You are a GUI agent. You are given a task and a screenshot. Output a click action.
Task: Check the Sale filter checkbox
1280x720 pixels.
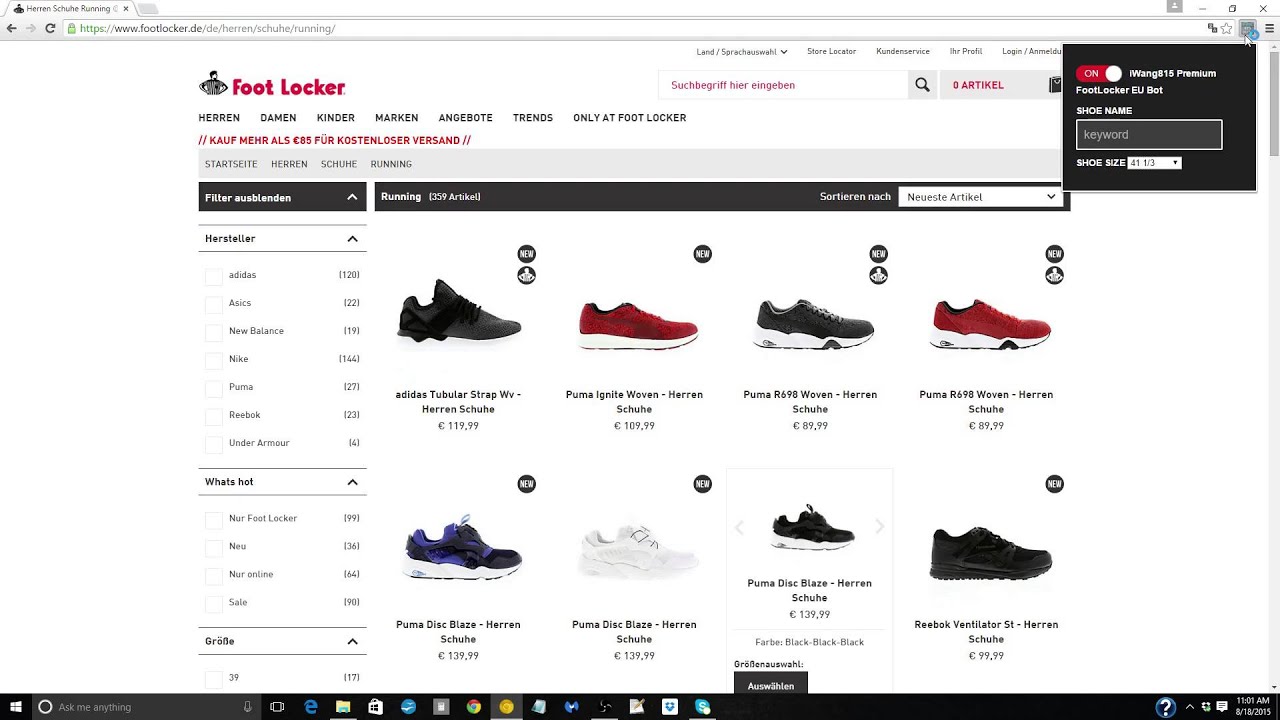pyautogui.click(x=213, y=604)
